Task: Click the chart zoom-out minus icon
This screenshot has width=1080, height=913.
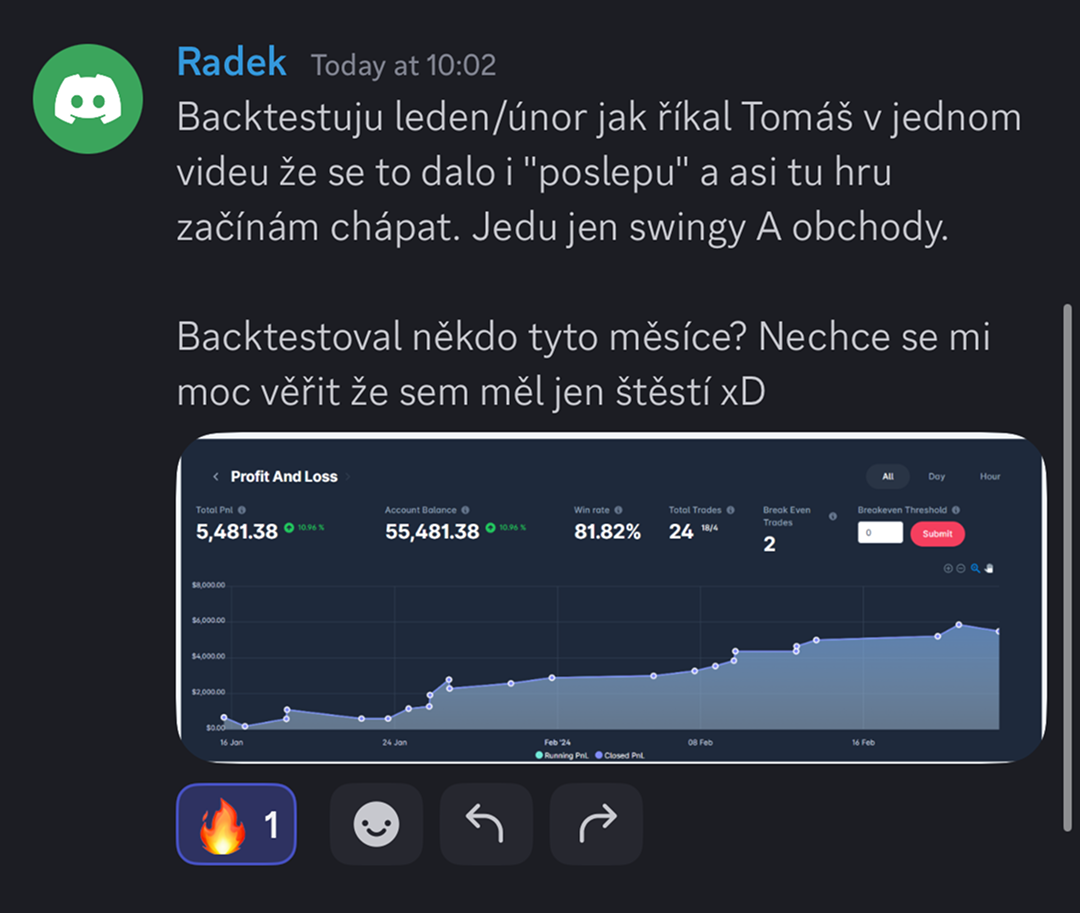Action: (960, 568)
